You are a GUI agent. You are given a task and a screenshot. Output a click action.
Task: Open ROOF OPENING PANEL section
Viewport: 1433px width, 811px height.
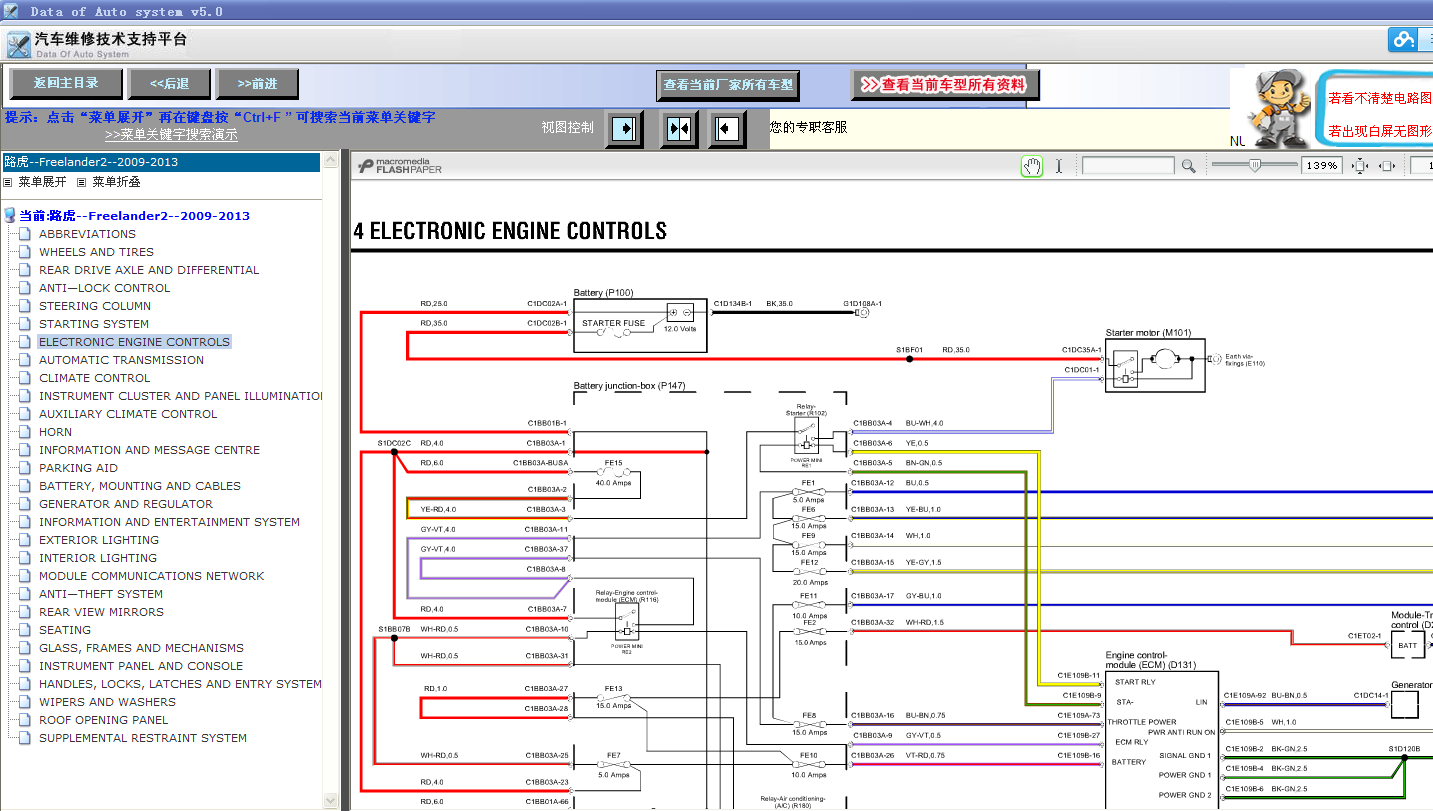[x=104, y=720]
